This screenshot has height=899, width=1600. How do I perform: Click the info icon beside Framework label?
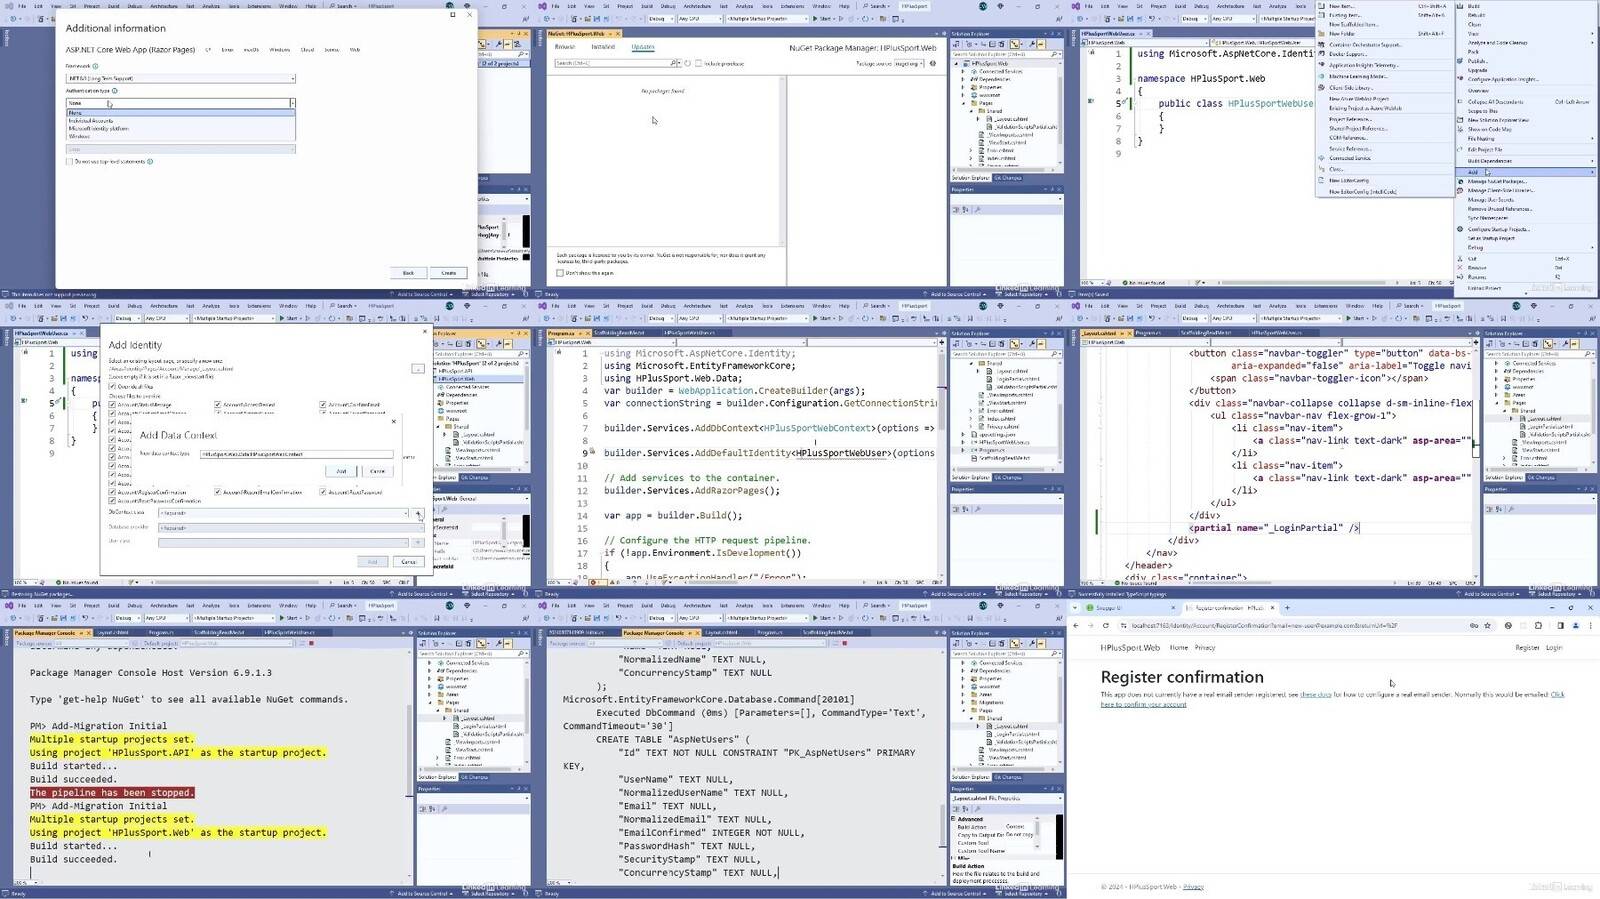94,66
